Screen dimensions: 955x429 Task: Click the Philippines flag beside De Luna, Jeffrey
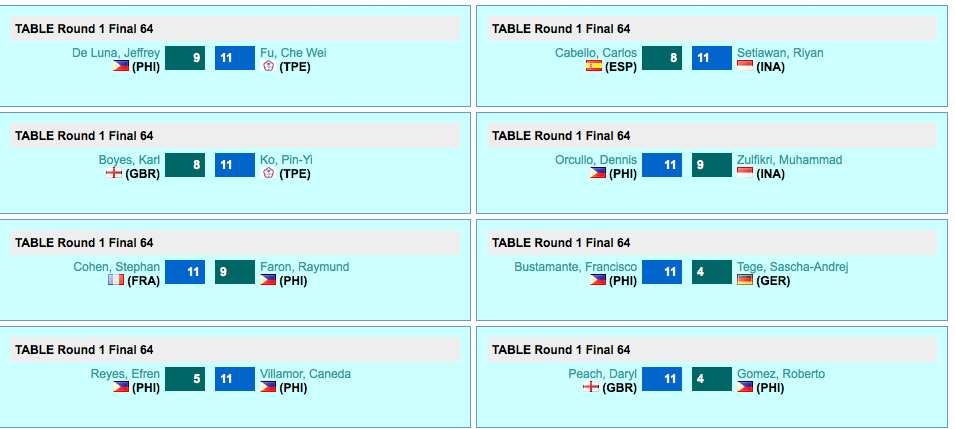121,66
